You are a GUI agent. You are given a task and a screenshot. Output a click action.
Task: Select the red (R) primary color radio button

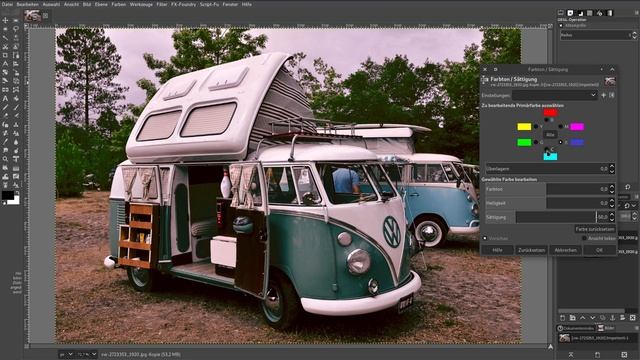[547, 120]
